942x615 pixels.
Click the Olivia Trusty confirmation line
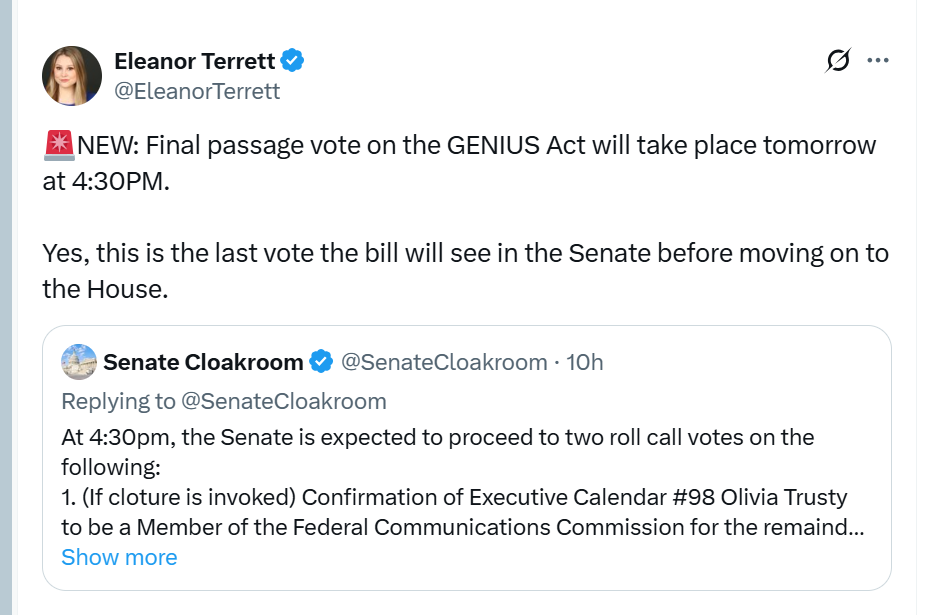click(x=454, y=497)
